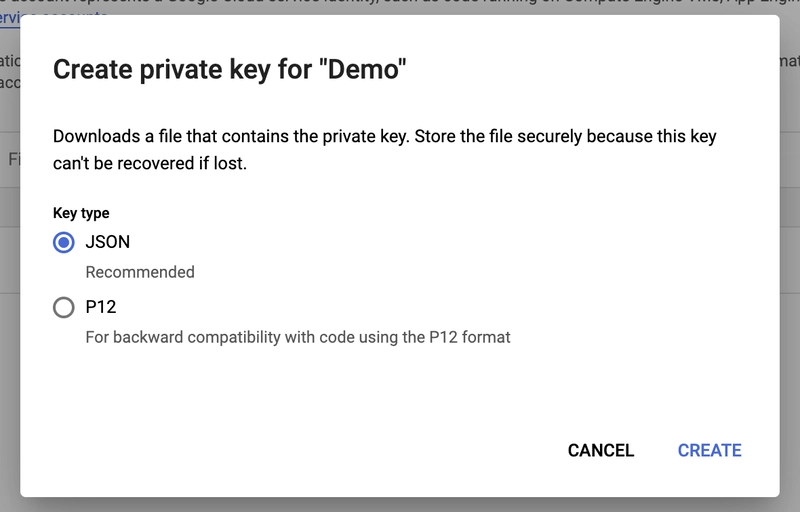Click the empty dialog area left of CANCEL
Screen dimensions: 800x512
point(300,450)
